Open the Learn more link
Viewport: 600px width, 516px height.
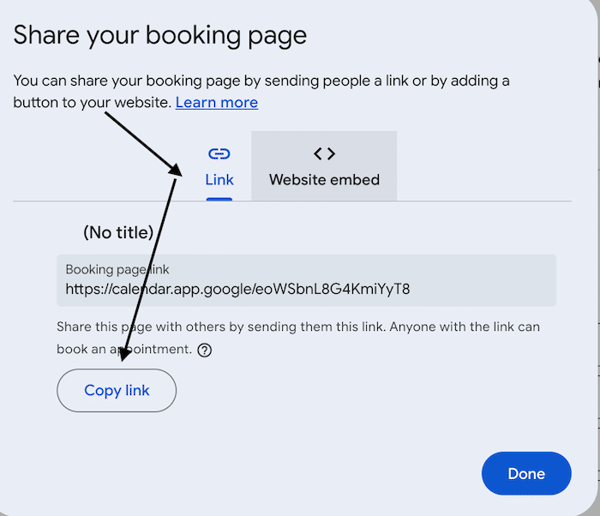coord(216,103)
